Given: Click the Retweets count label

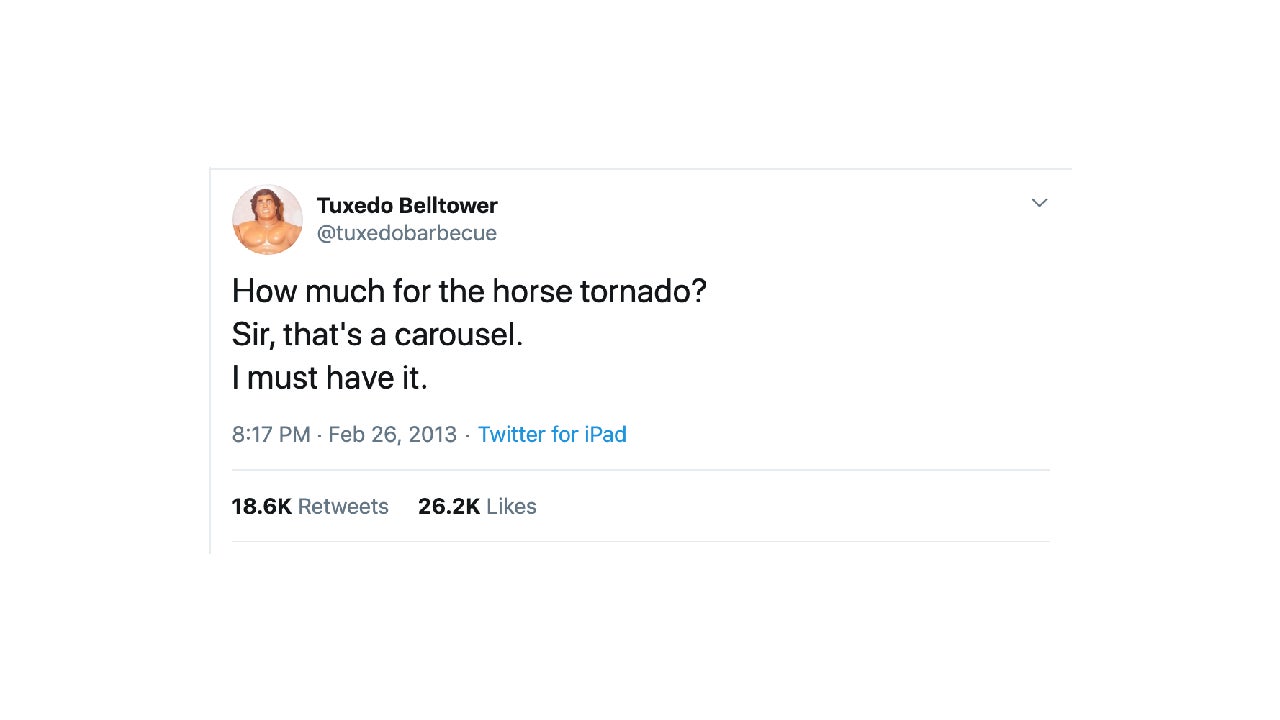Looking at the screenshot, I should click(x=343, y=506).
